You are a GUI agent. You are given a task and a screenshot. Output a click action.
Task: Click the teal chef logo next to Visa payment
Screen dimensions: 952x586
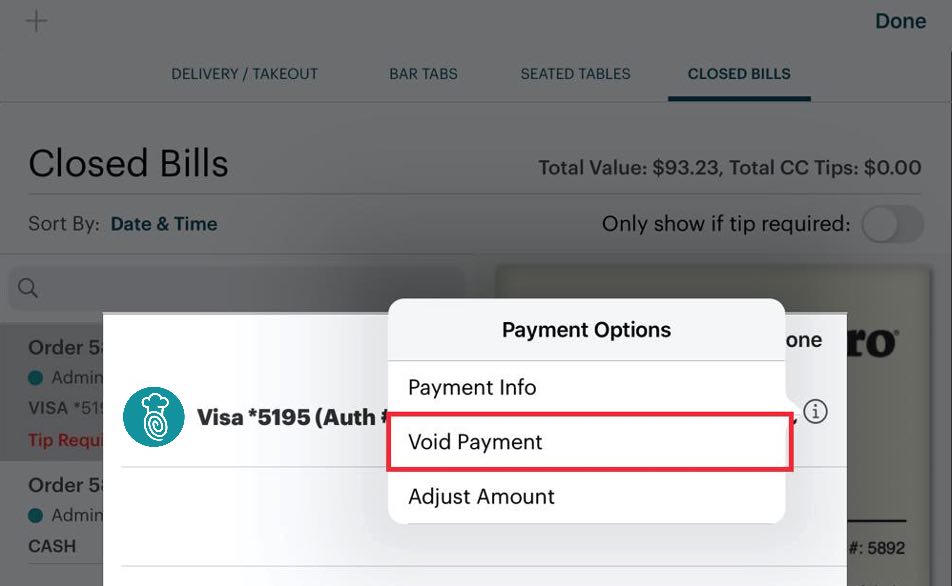pos(152,417)
